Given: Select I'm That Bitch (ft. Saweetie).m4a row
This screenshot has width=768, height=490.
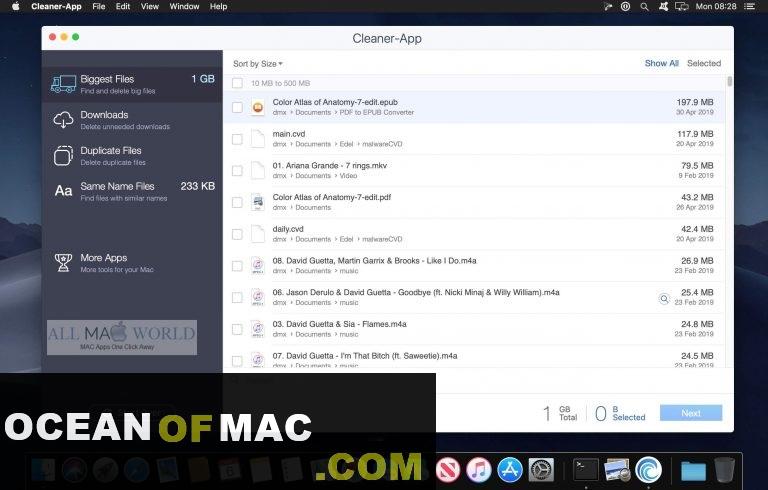Looking at the screenshot, I should [x=474, y=357].
